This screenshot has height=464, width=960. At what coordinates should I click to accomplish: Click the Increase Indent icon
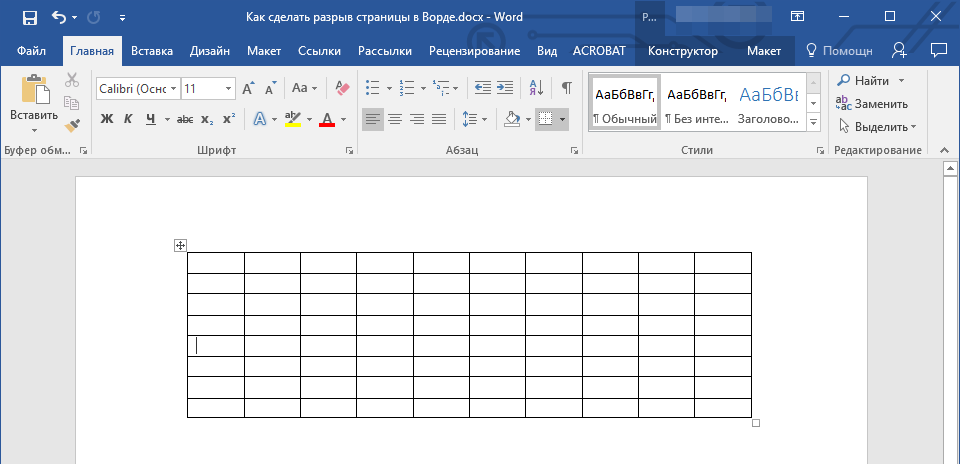click(x=505, y=89)
